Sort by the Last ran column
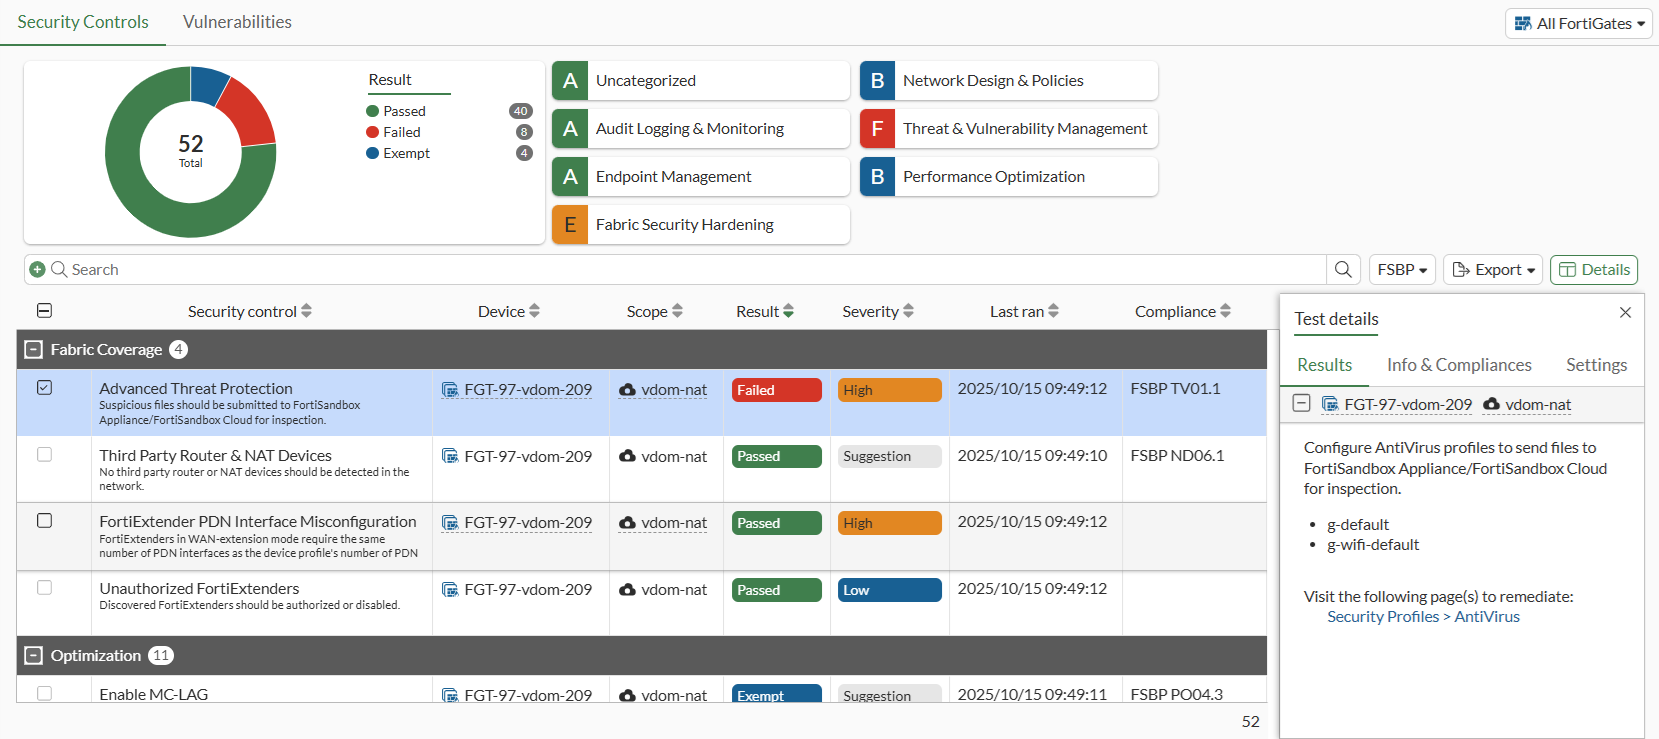The height and width of the screenshot is (739, 1659). tap(1023, 311)
